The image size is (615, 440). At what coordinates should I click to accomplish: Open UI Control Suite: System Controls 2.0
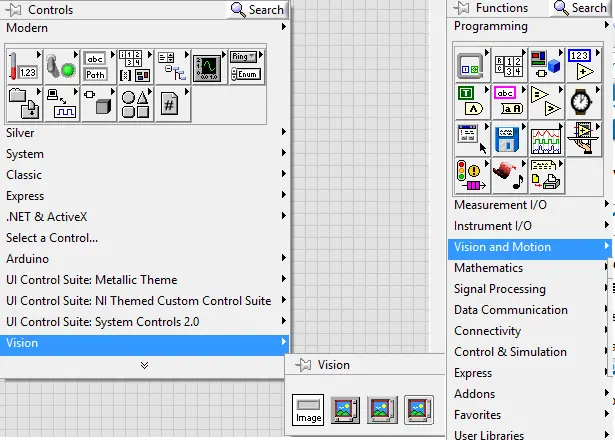[144, 322]
